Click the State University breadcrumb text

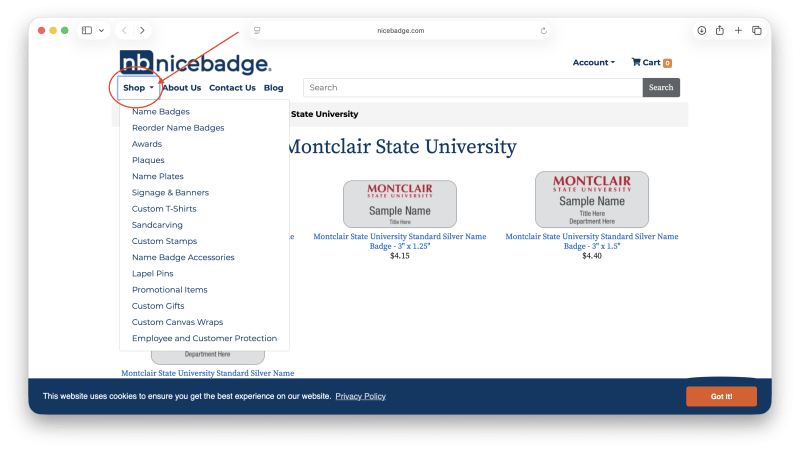point(324,114)
